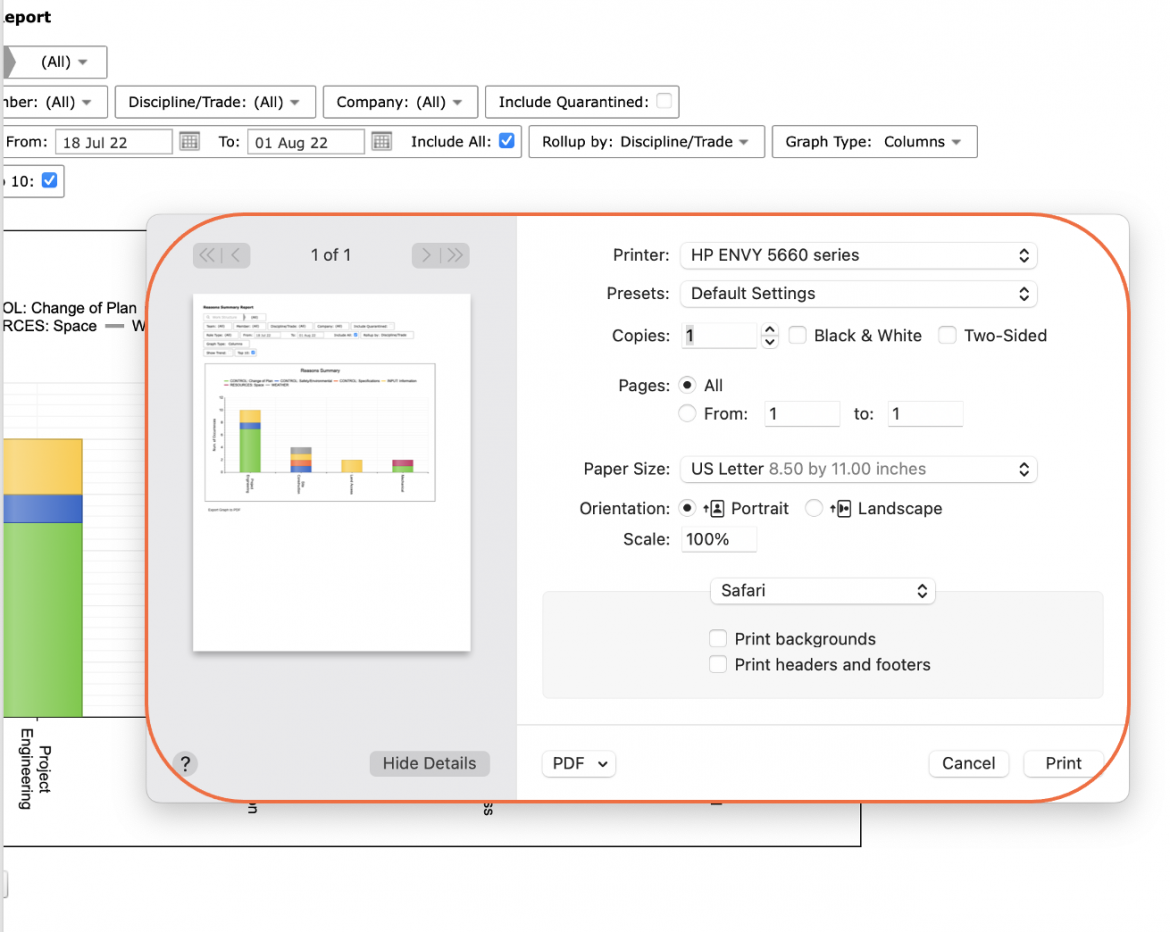Click the Scale percentage field

[x=719, y=539]
